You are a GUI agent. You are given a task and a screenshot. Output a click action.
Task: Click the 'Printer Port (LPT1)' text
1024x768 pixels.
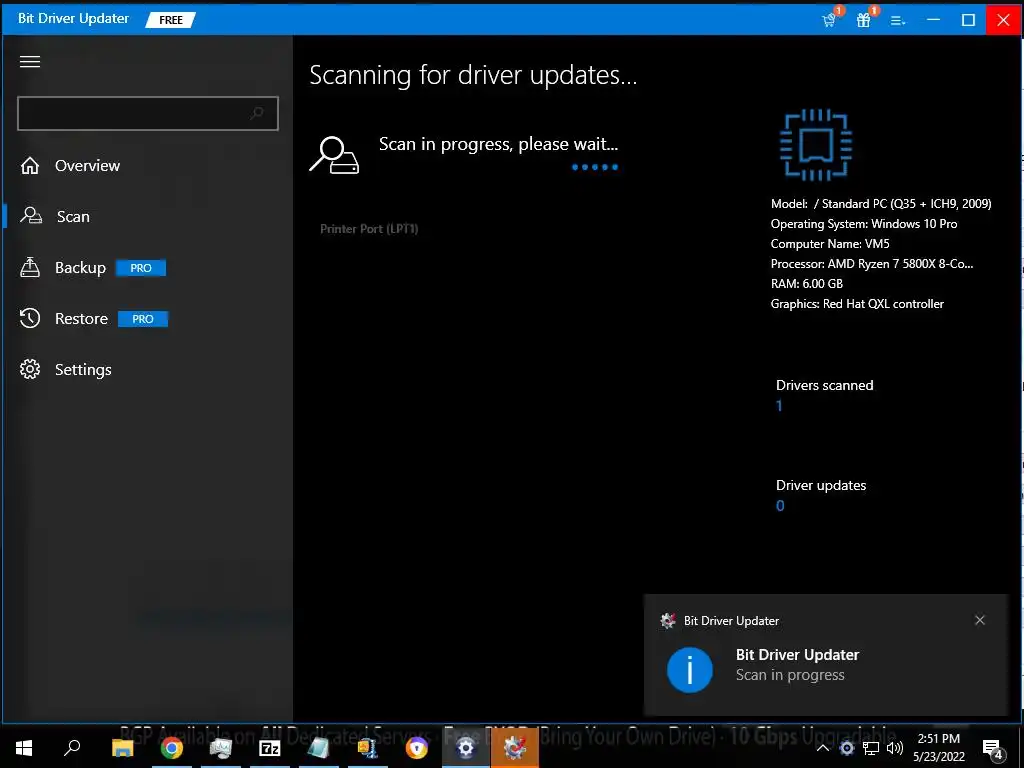369,229
